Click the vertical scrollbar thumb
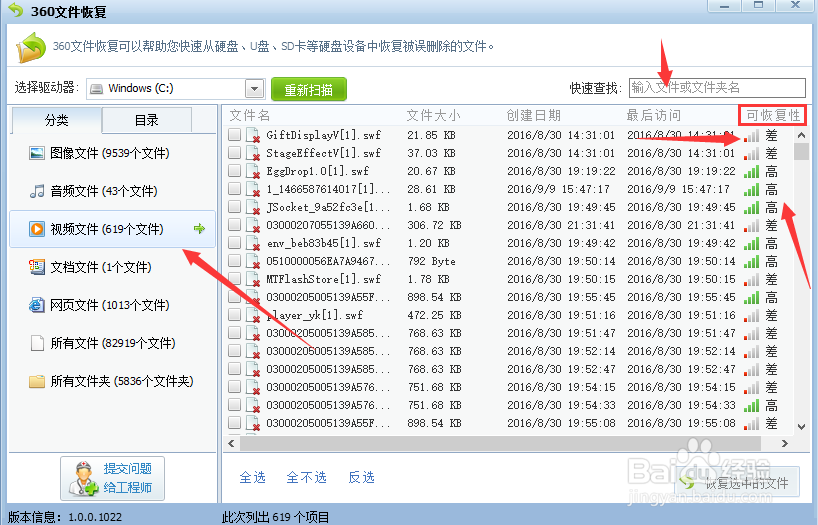818x525 pixels. coord(801,151)
